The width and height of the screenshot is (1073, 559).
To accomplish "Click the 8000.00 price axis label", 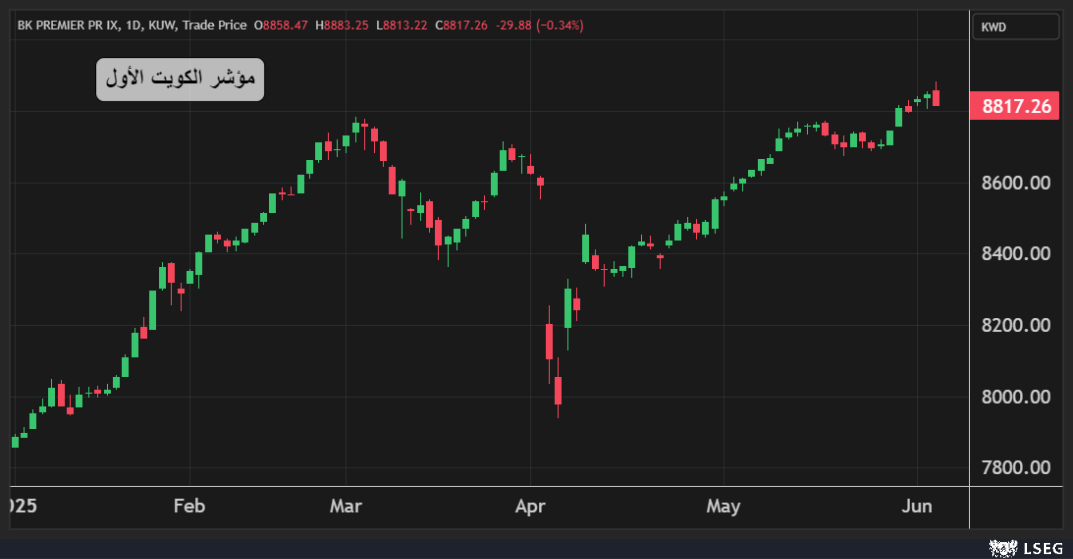I will [x=1015, y=397].
